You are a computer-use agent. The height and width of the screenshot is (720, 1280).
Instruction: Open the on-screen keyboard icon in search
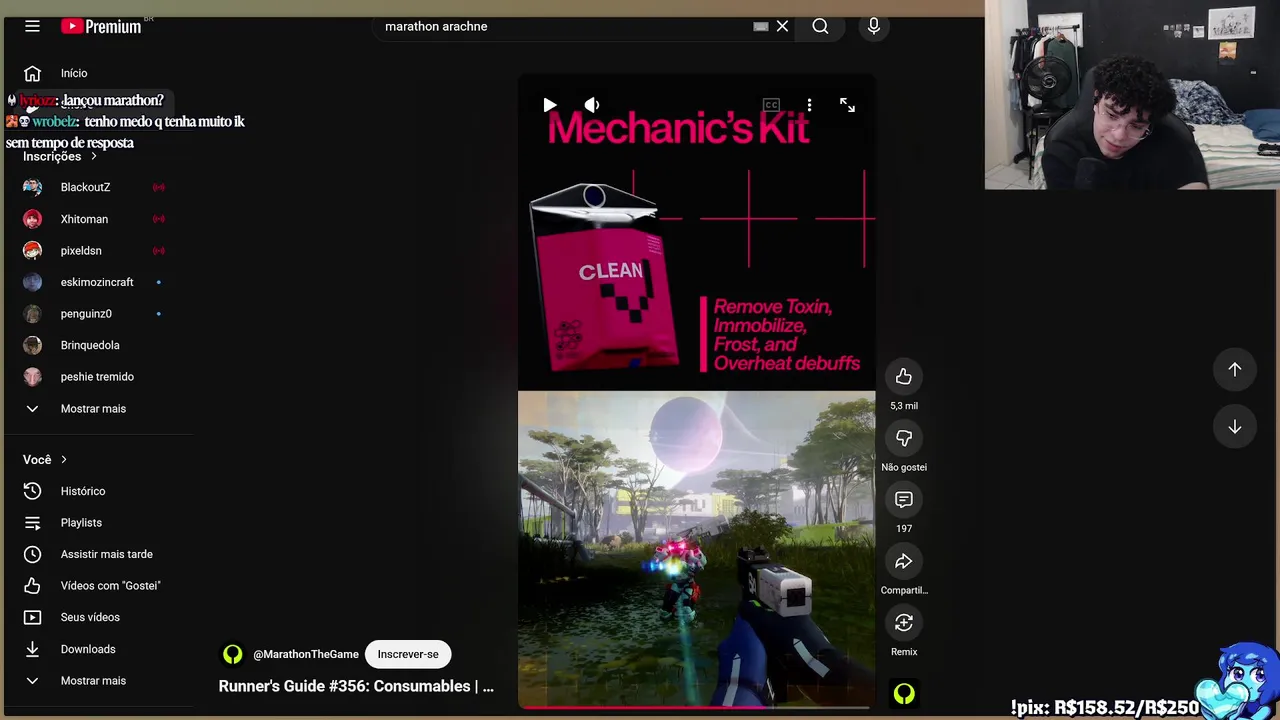coord(761,26)
